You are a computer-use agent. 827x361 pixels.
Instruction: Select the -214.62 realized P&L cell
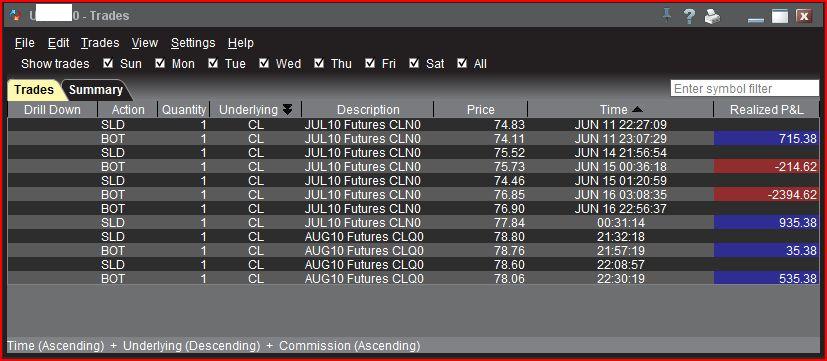click(766, 167)
